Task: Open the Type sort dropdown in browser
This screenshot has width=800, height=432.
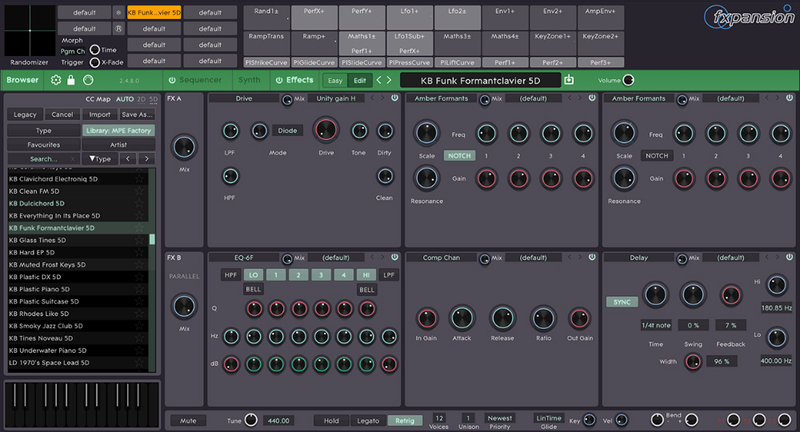Action: tap(101, 158)
